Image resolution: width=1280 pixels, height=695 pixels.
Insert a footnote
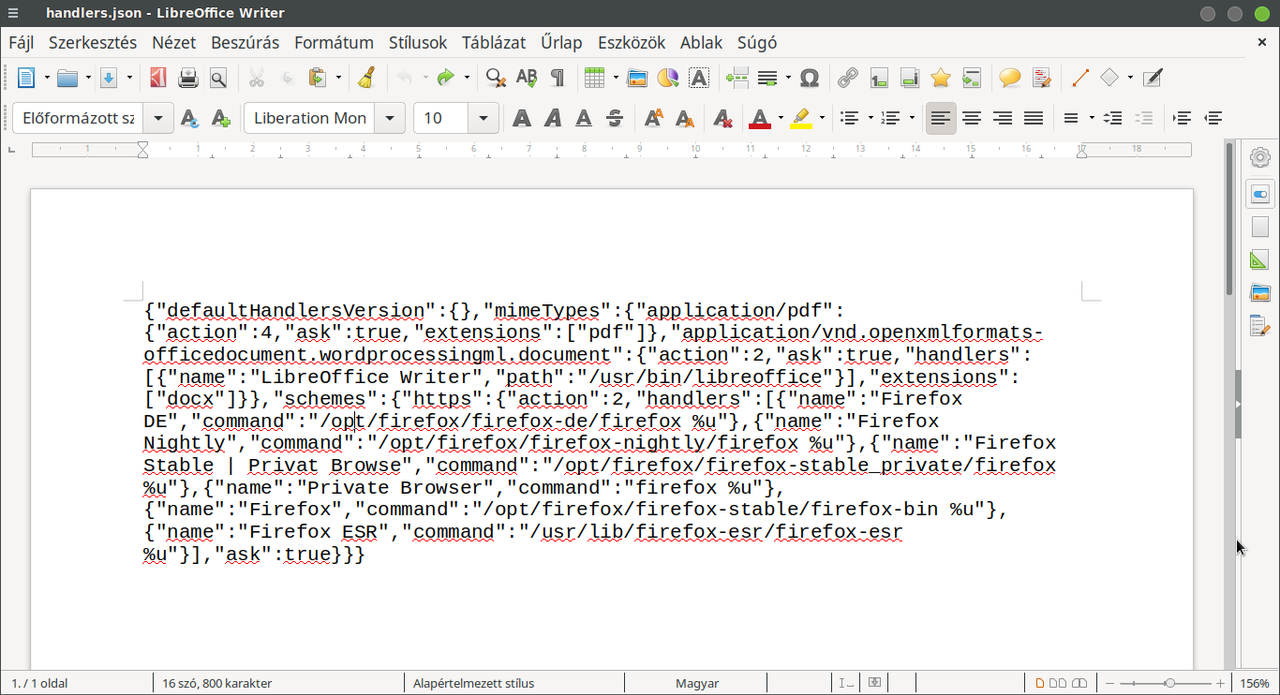point(878,77)
